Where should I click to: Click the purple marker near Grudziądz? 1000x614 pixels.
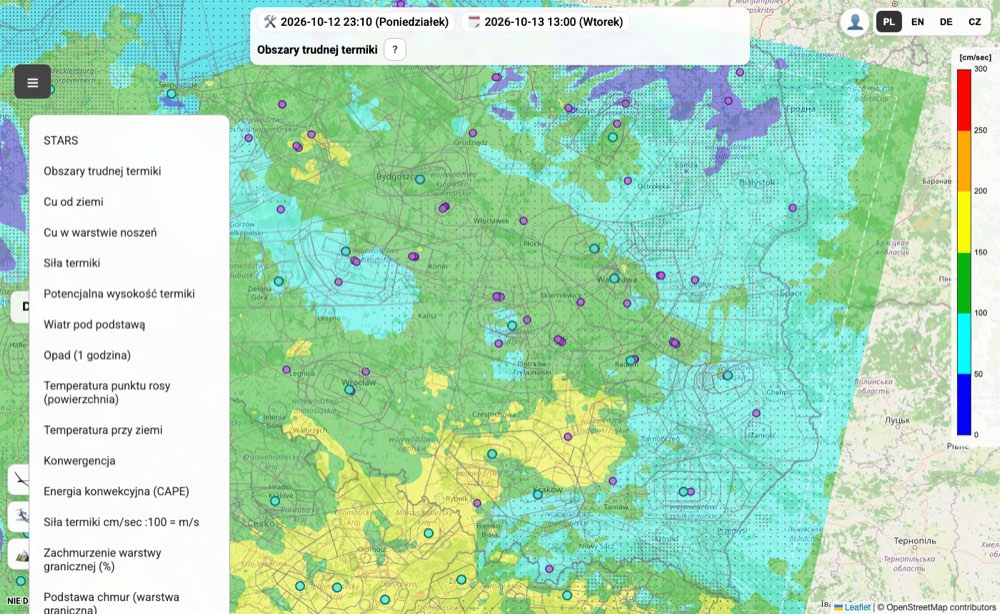point(473,133)
